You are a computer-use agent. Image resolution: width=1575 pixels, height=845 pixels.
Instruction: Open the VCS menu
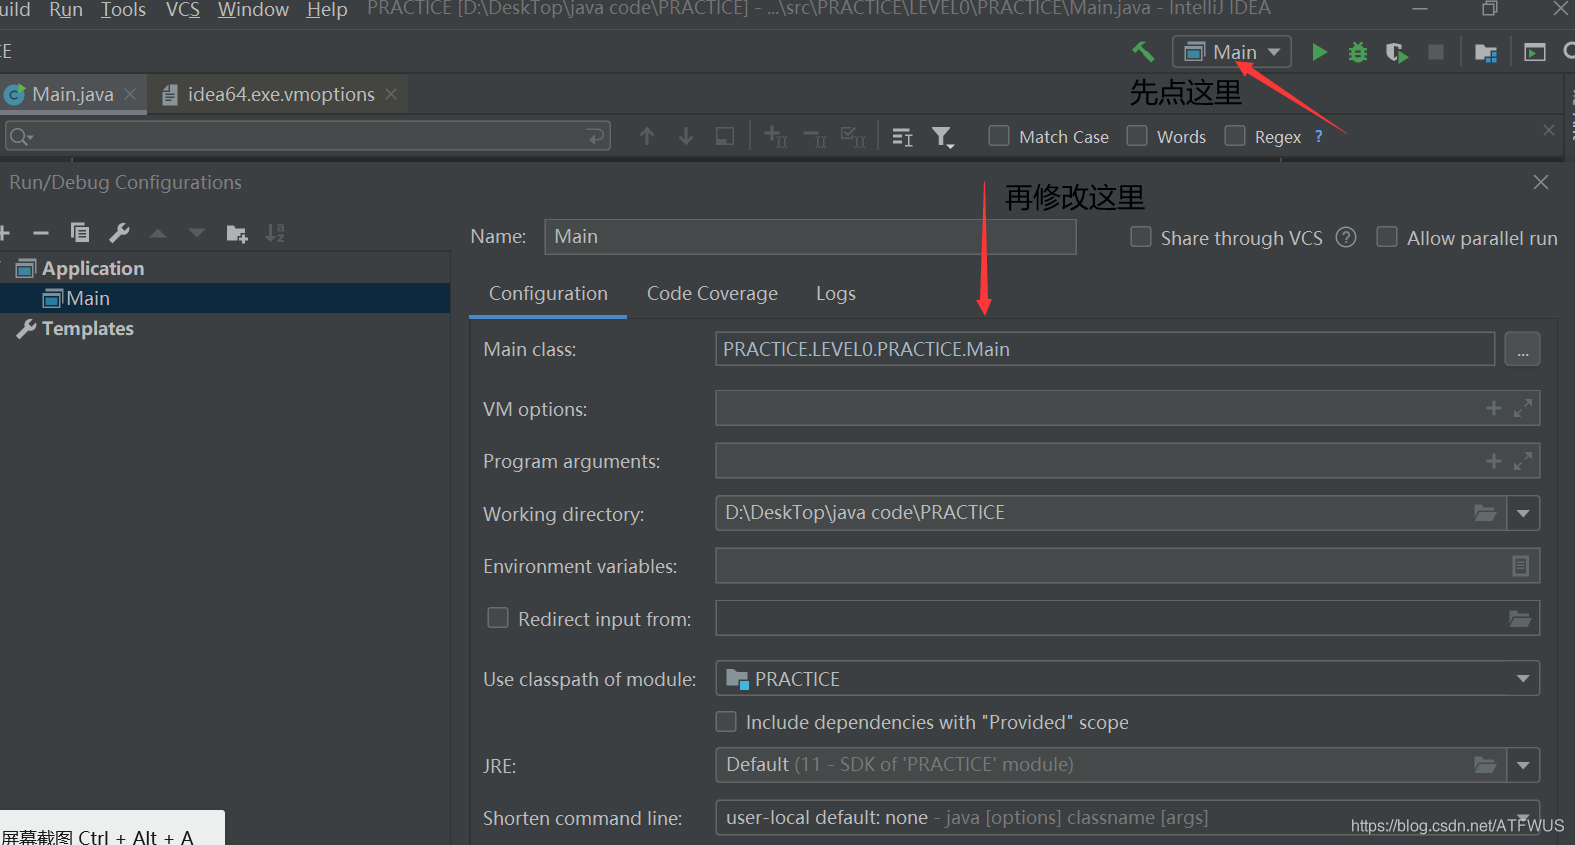(x=182, y=10)
